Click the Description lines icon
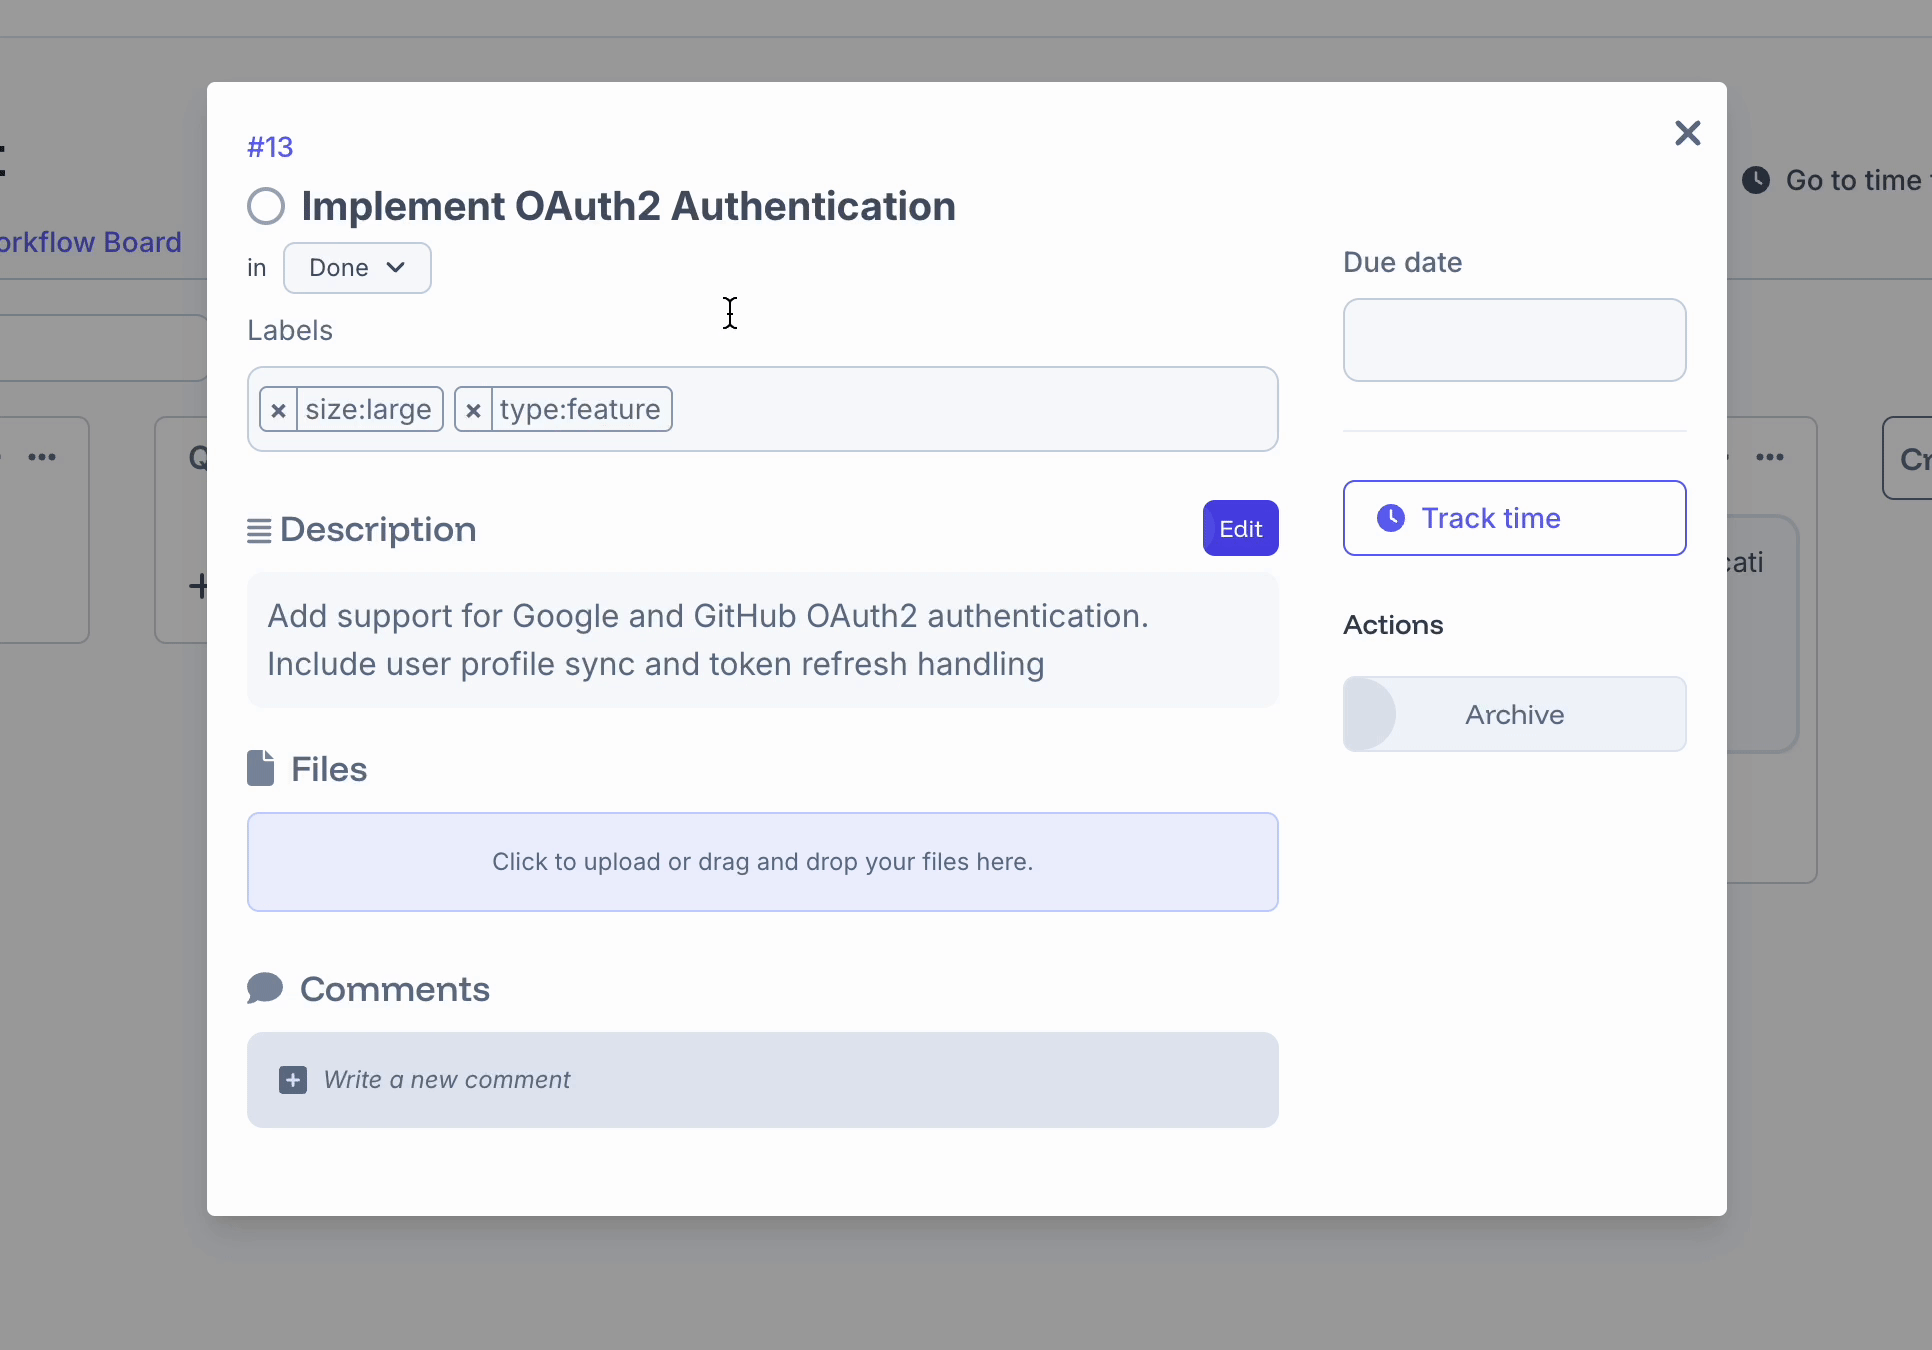The height and width of the screenshot is (1350, 1932). [x=259, y=531]
